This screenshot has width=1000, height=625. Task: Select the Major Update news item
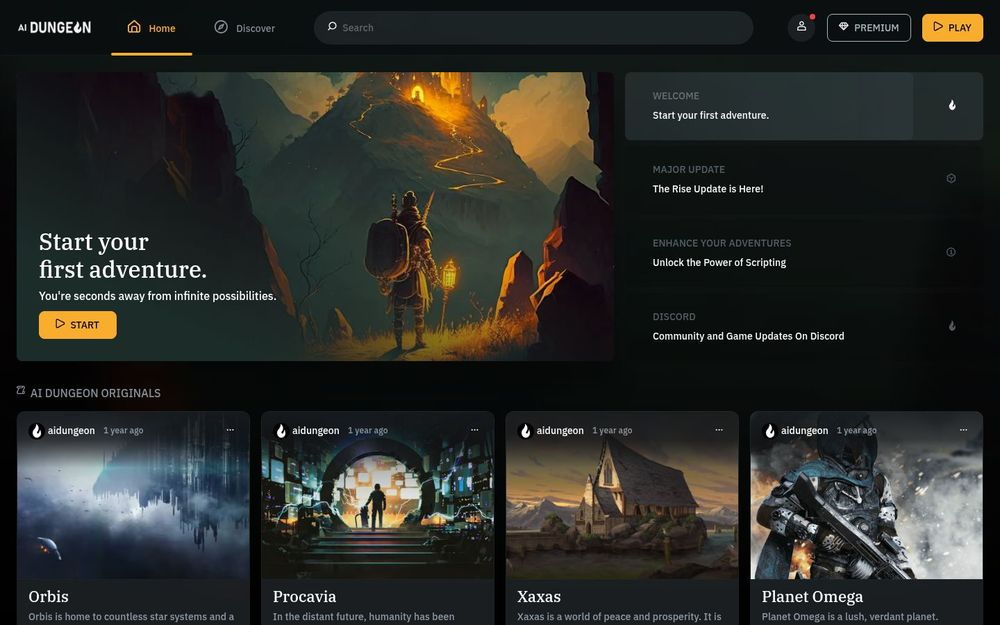pos(804,179)
